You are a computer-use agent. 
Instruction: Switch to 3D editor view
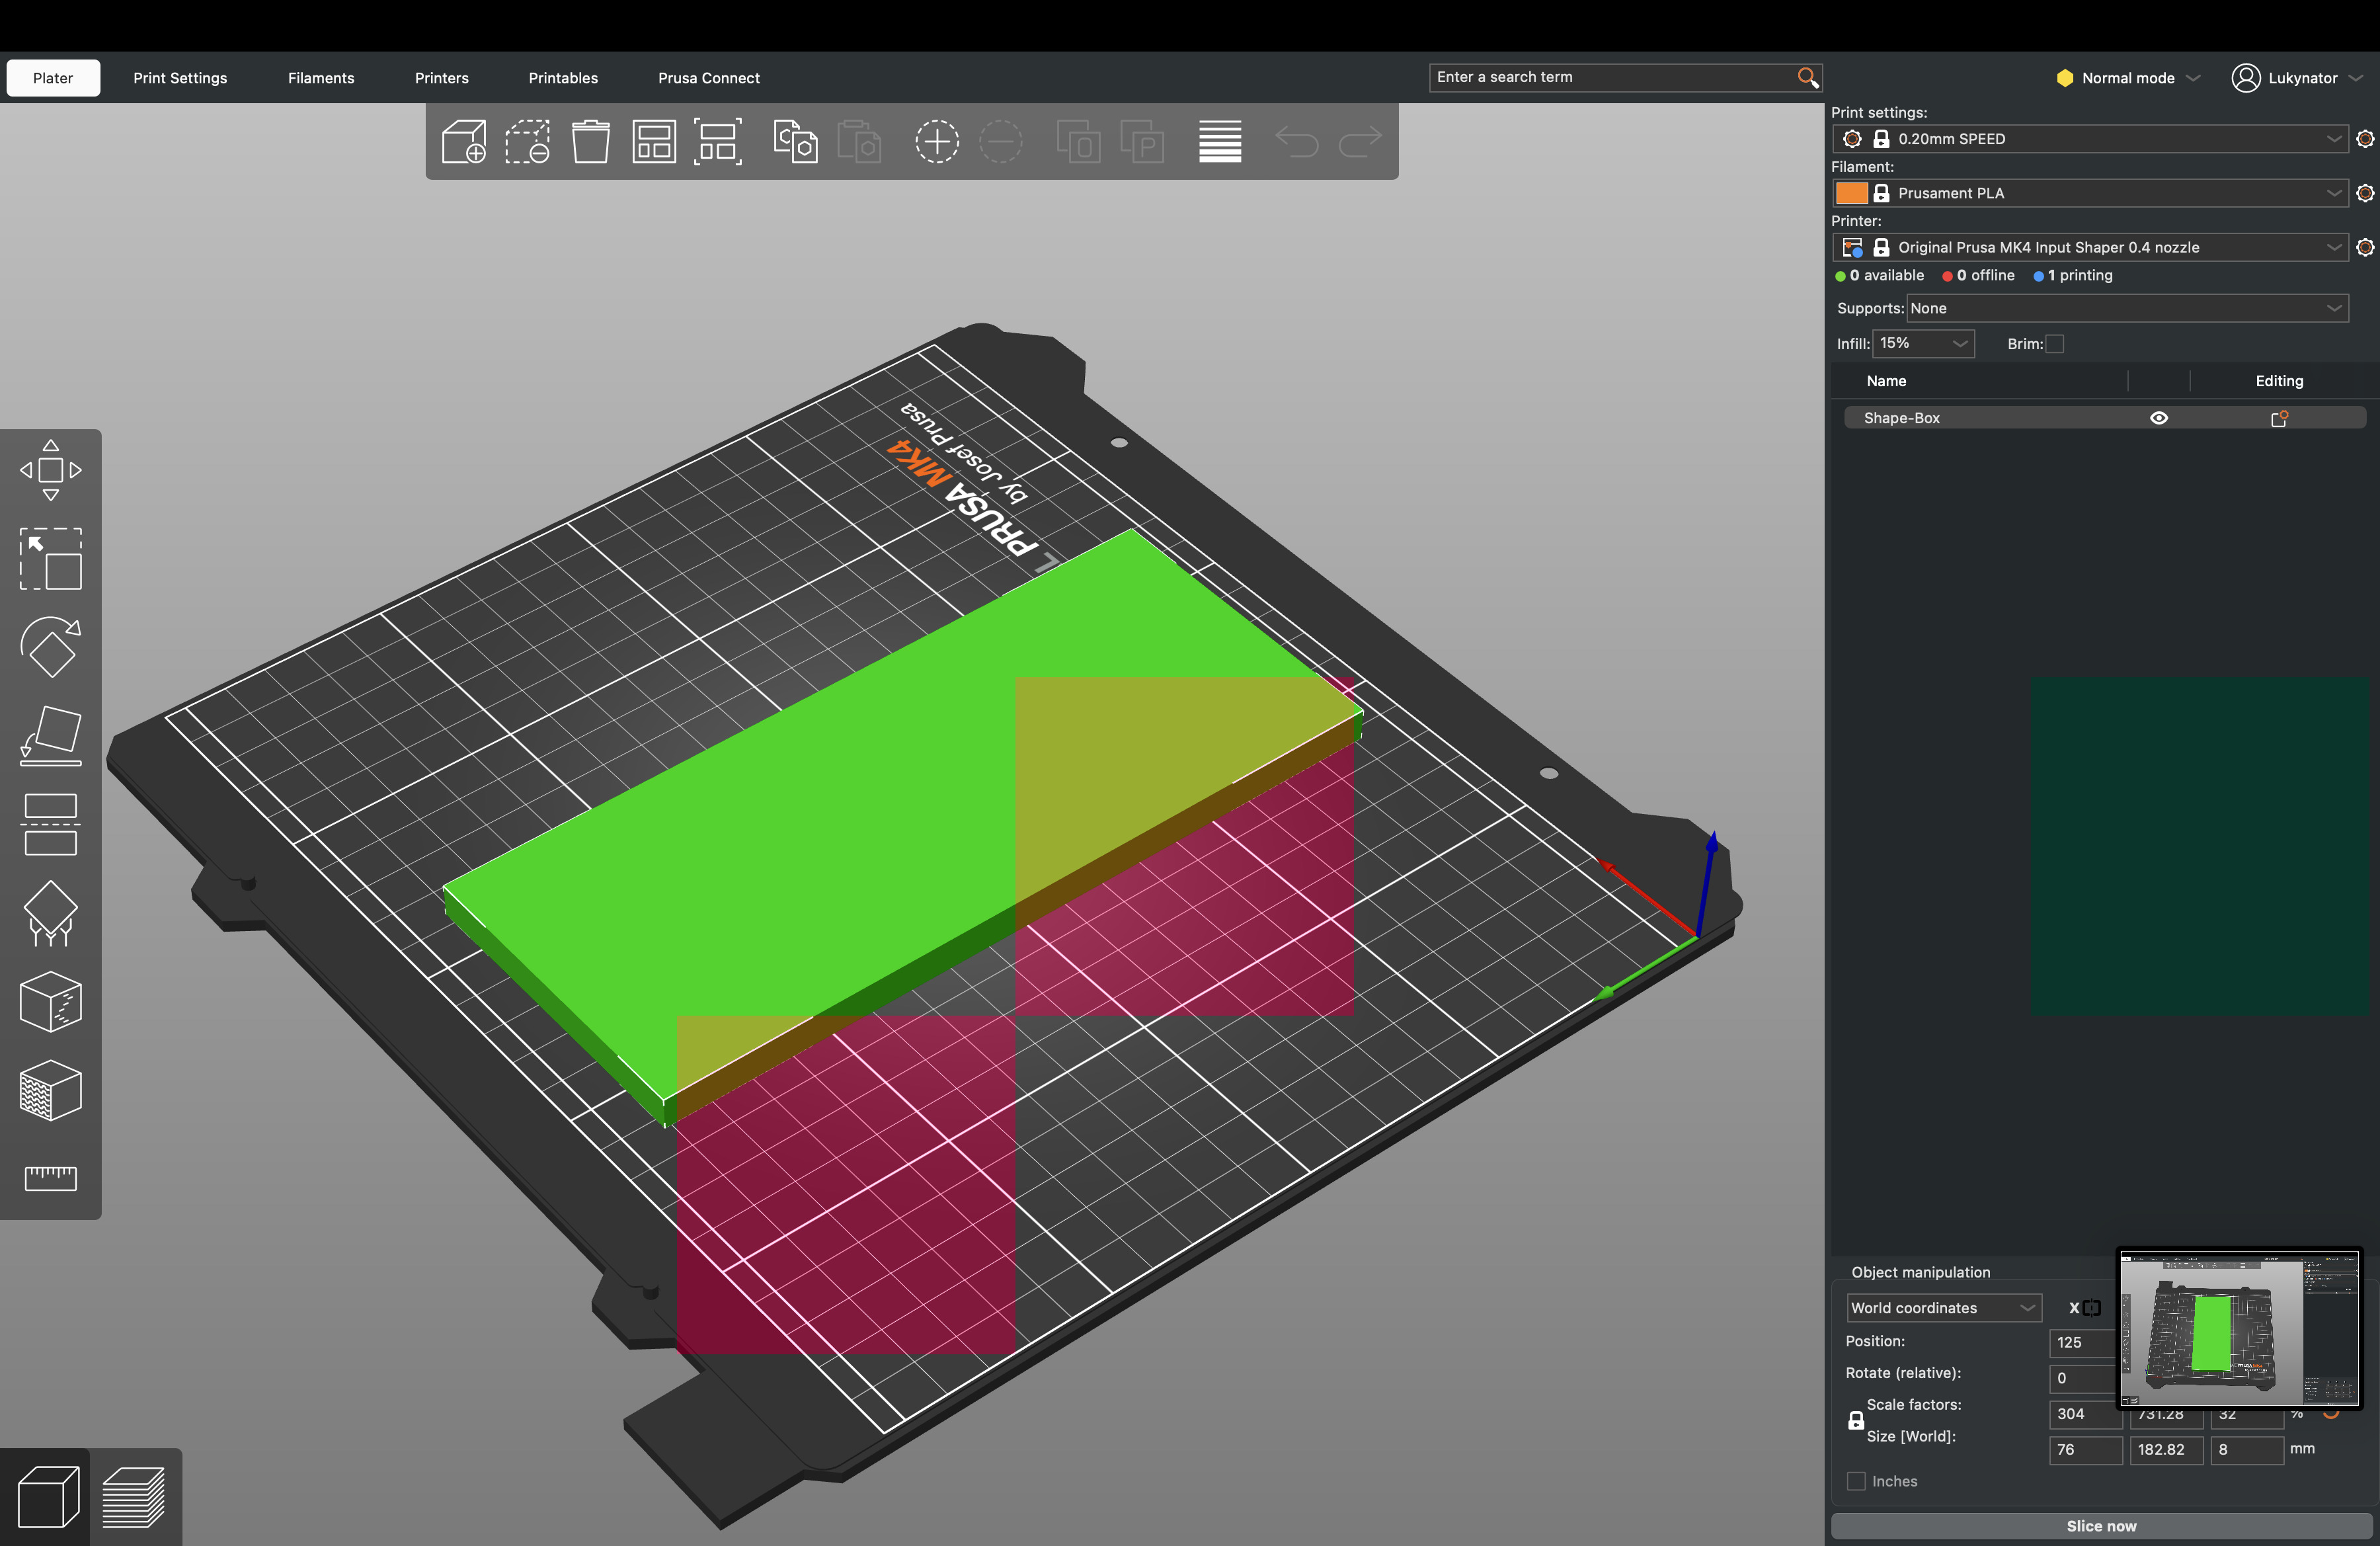[47, 1496]
